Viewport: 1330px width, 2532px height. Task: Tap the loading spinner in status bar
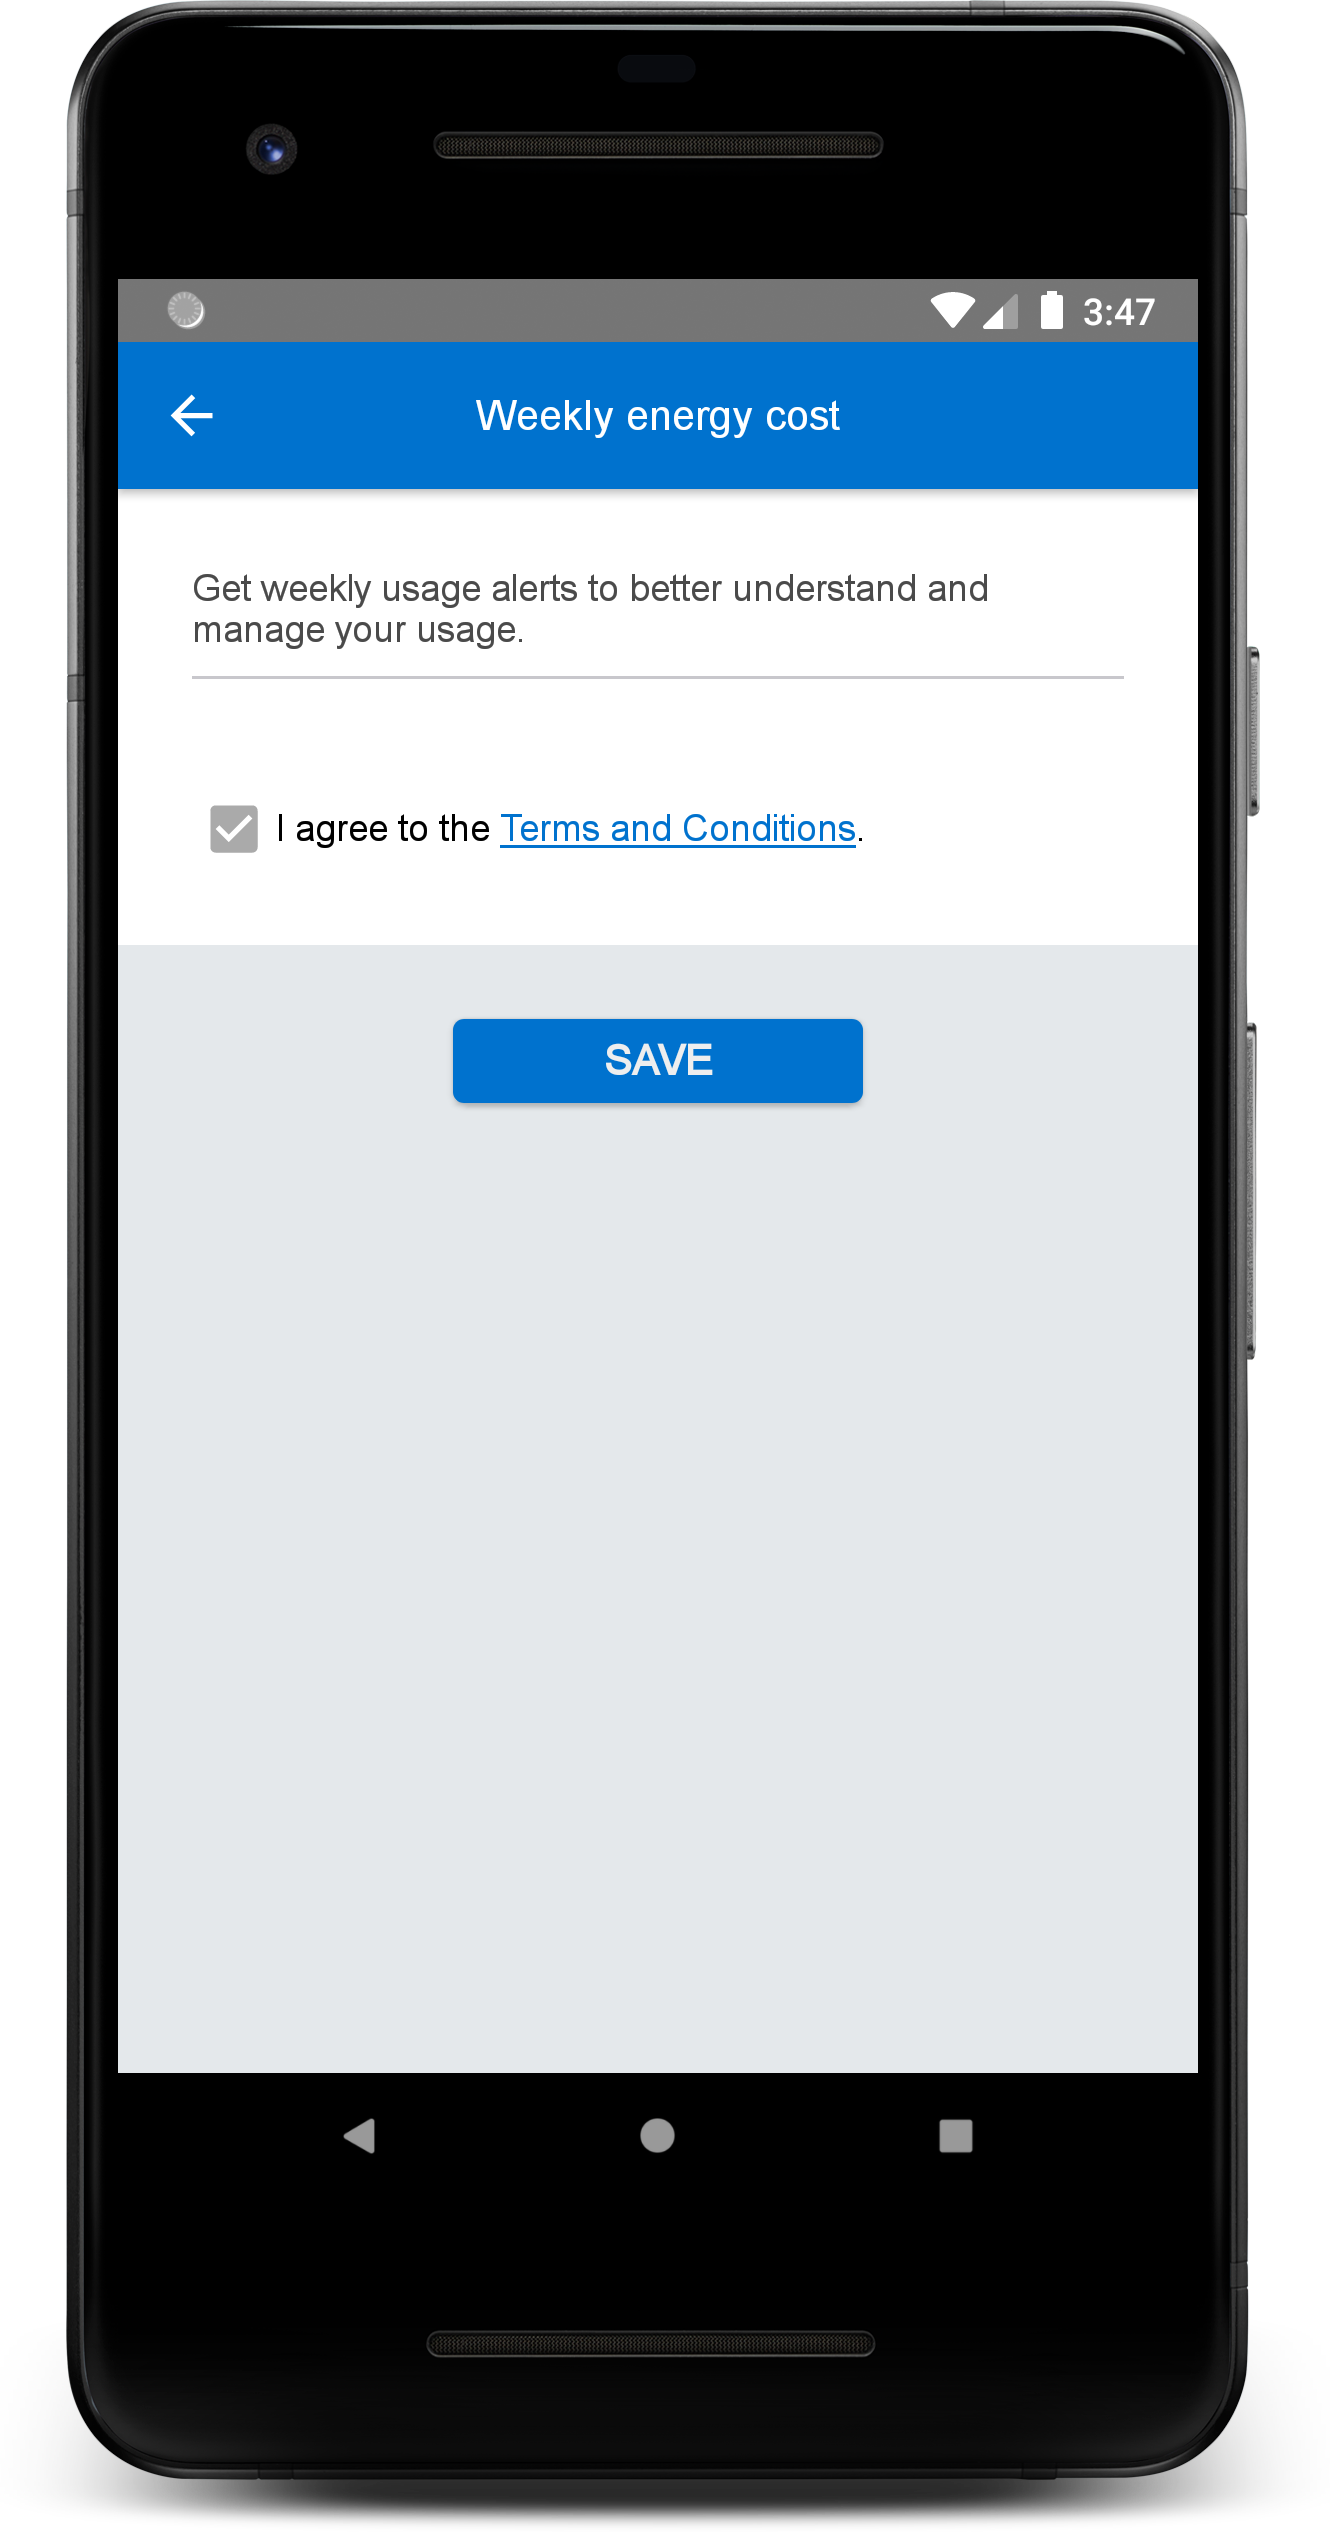pos(186,310)
